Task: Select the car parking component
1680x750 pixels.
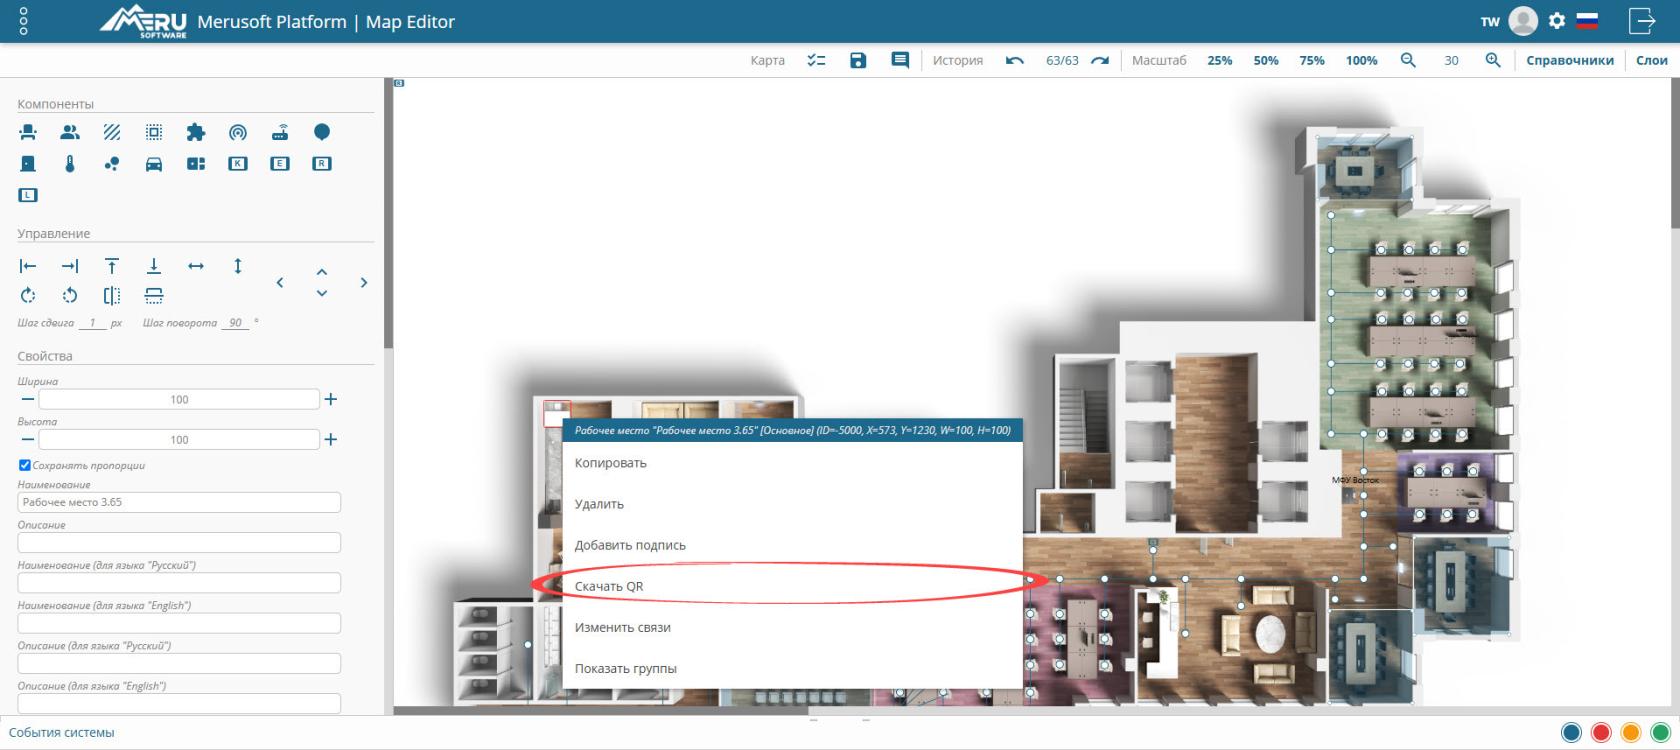Action: [154, 164]
